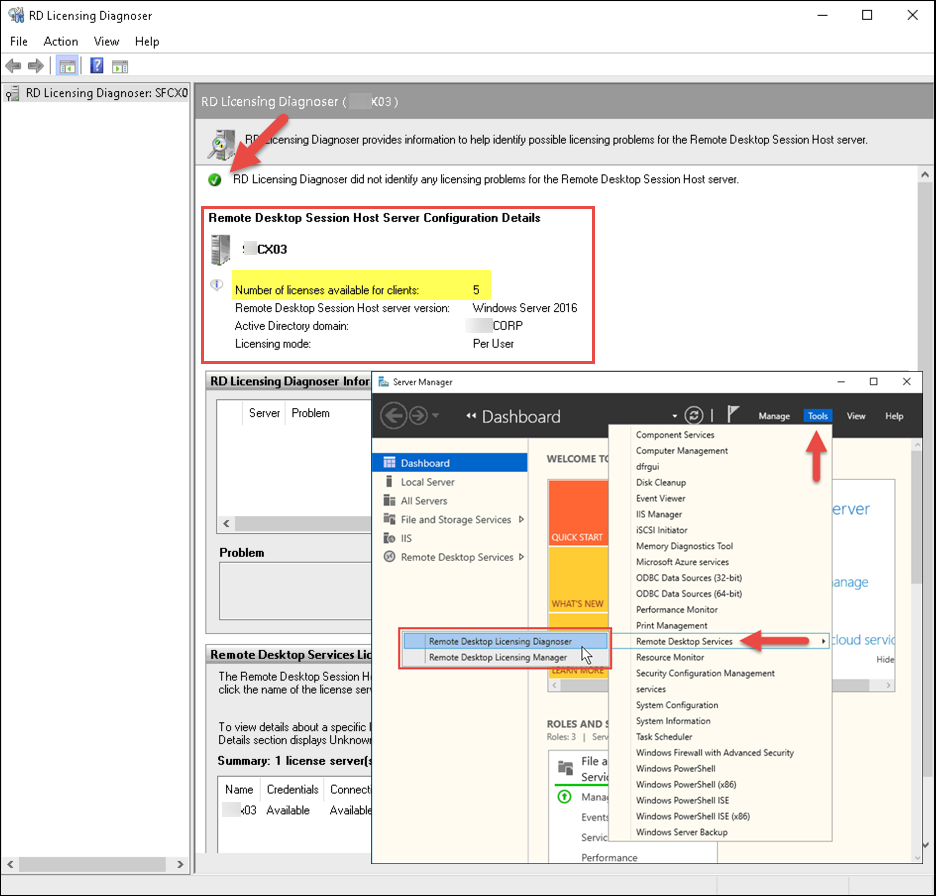Expand Remote Desktop Services sidebar arrow
The height and width of the screenshot is (896, 936).
pos(521,557)
